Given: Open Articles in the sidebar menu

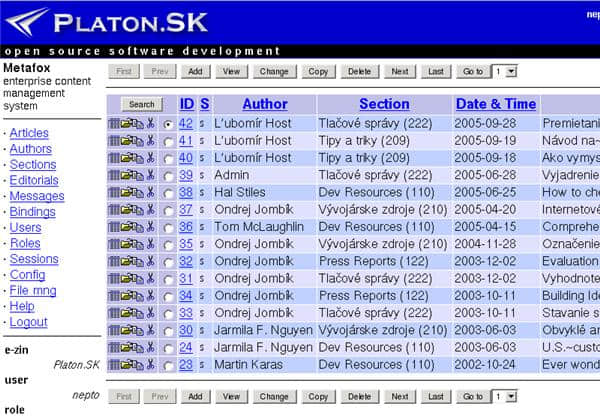Looking at the screenshot, I should click(x=29, y=133).
